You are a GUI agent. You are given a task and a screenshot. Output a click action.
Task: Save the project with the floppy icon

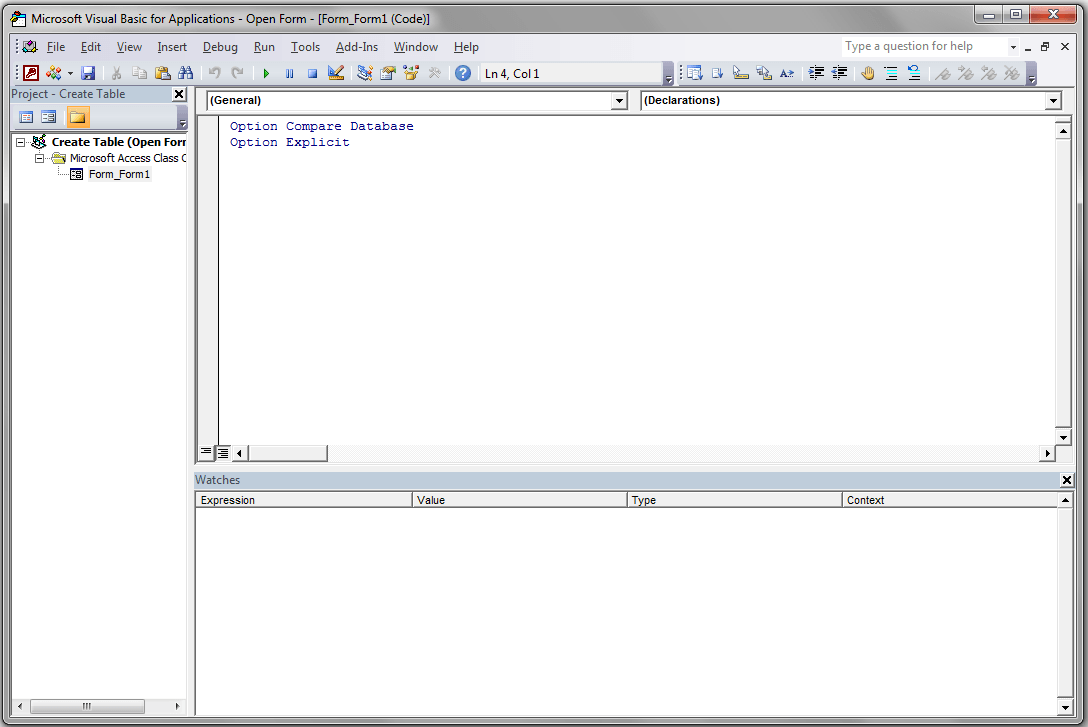(x=87, y=73)
